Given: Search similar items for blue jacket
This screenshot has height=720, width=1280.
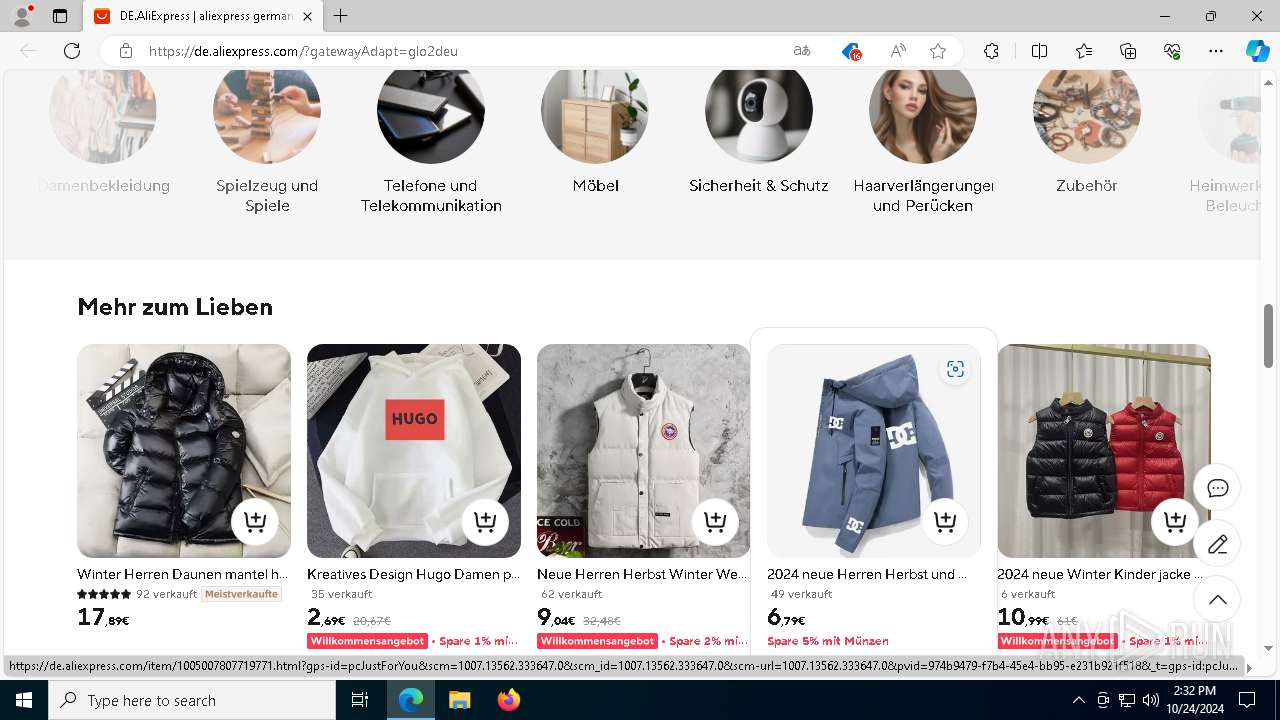Looking at the screenshot, I should 955,370.
